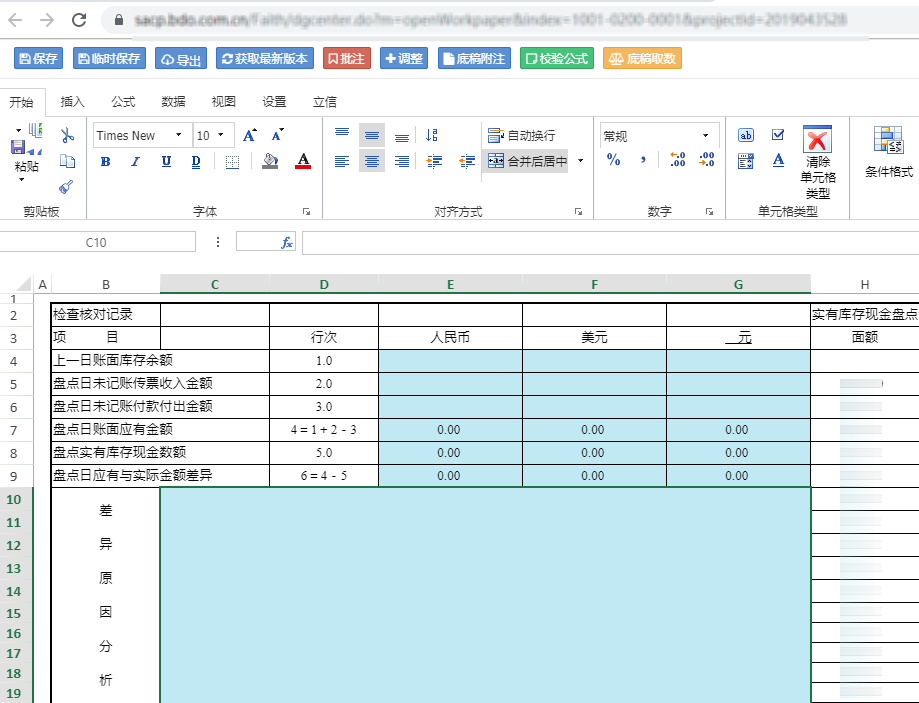The width and height of the screenshot is (919, 703).
Task: Apply percent number style
Action: (x=614, y=159)
